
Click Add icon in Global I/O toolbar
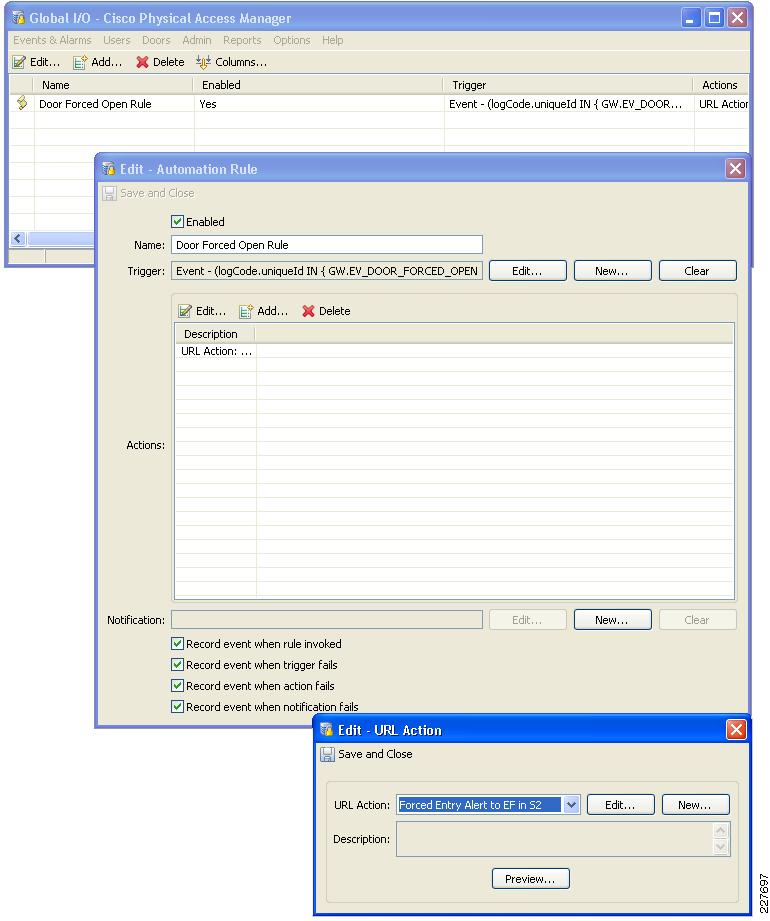click(80, 62)
